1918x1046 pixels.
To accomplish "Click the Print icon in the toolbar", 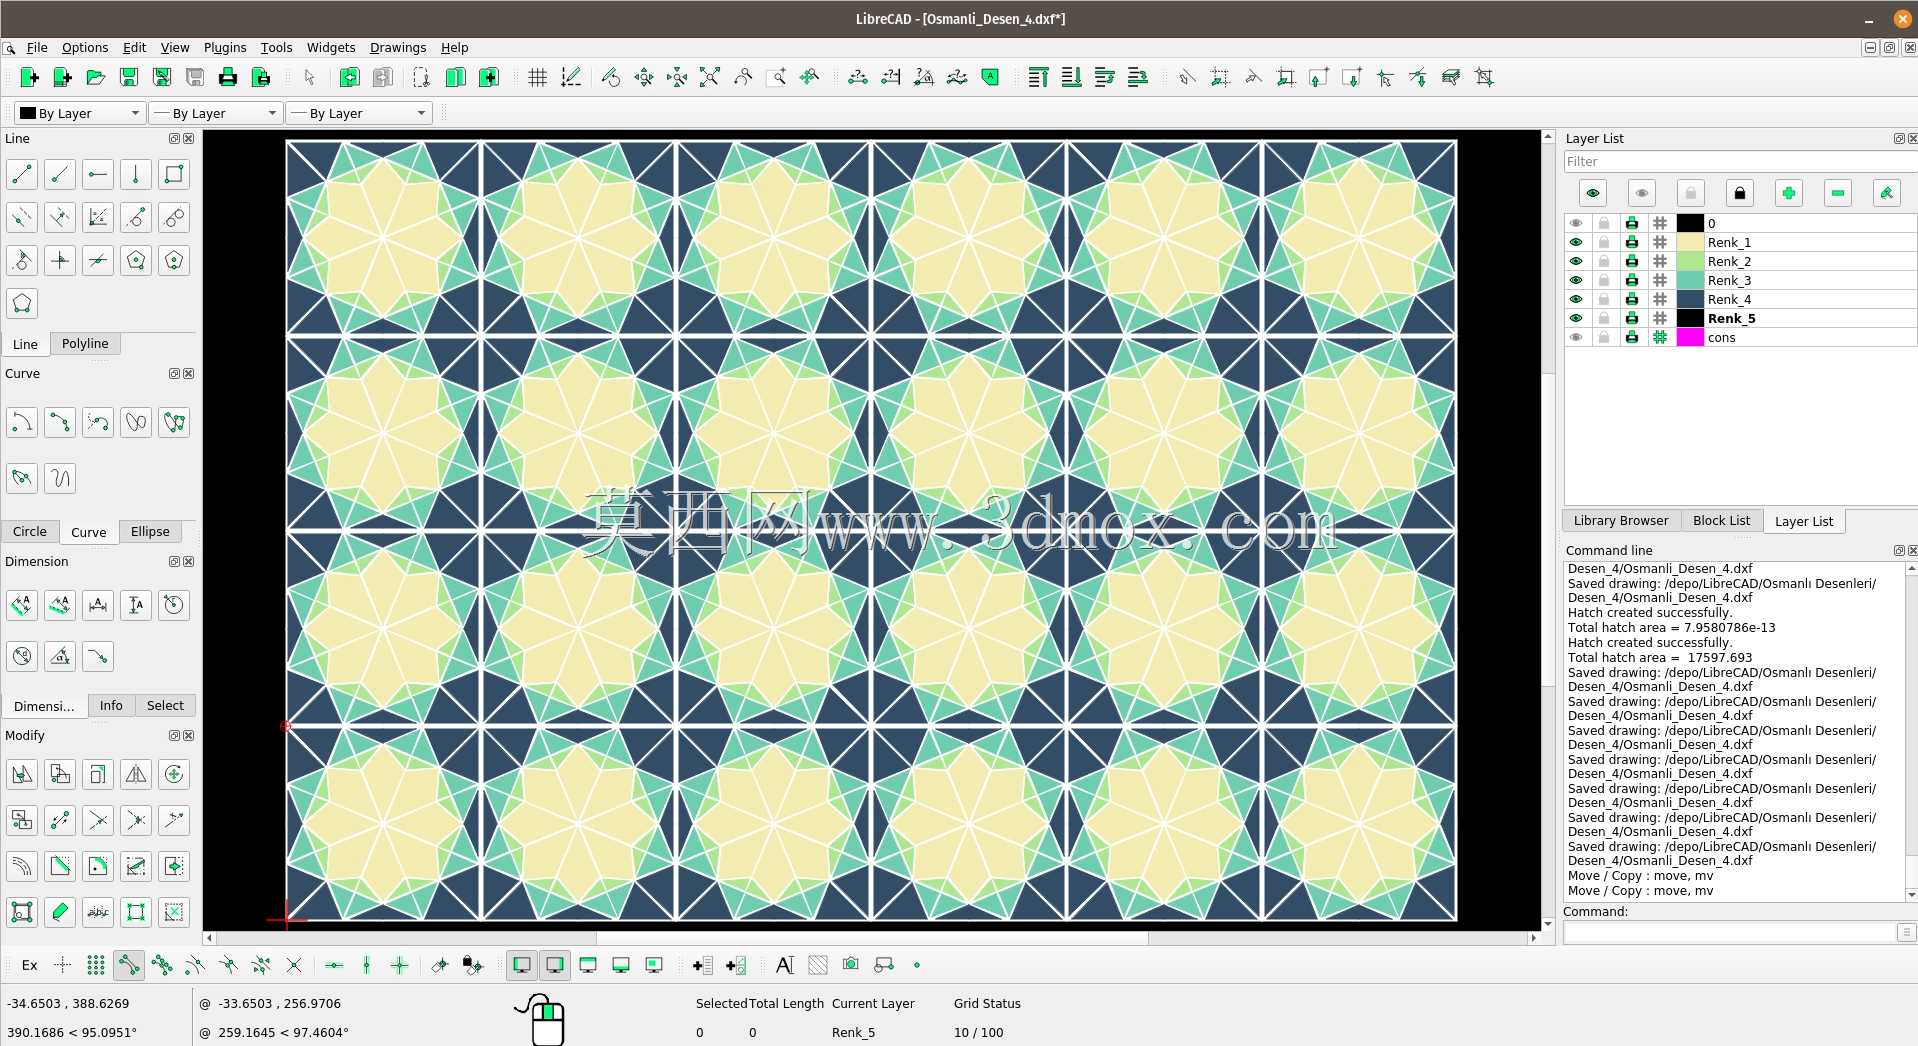I will 227,77.
